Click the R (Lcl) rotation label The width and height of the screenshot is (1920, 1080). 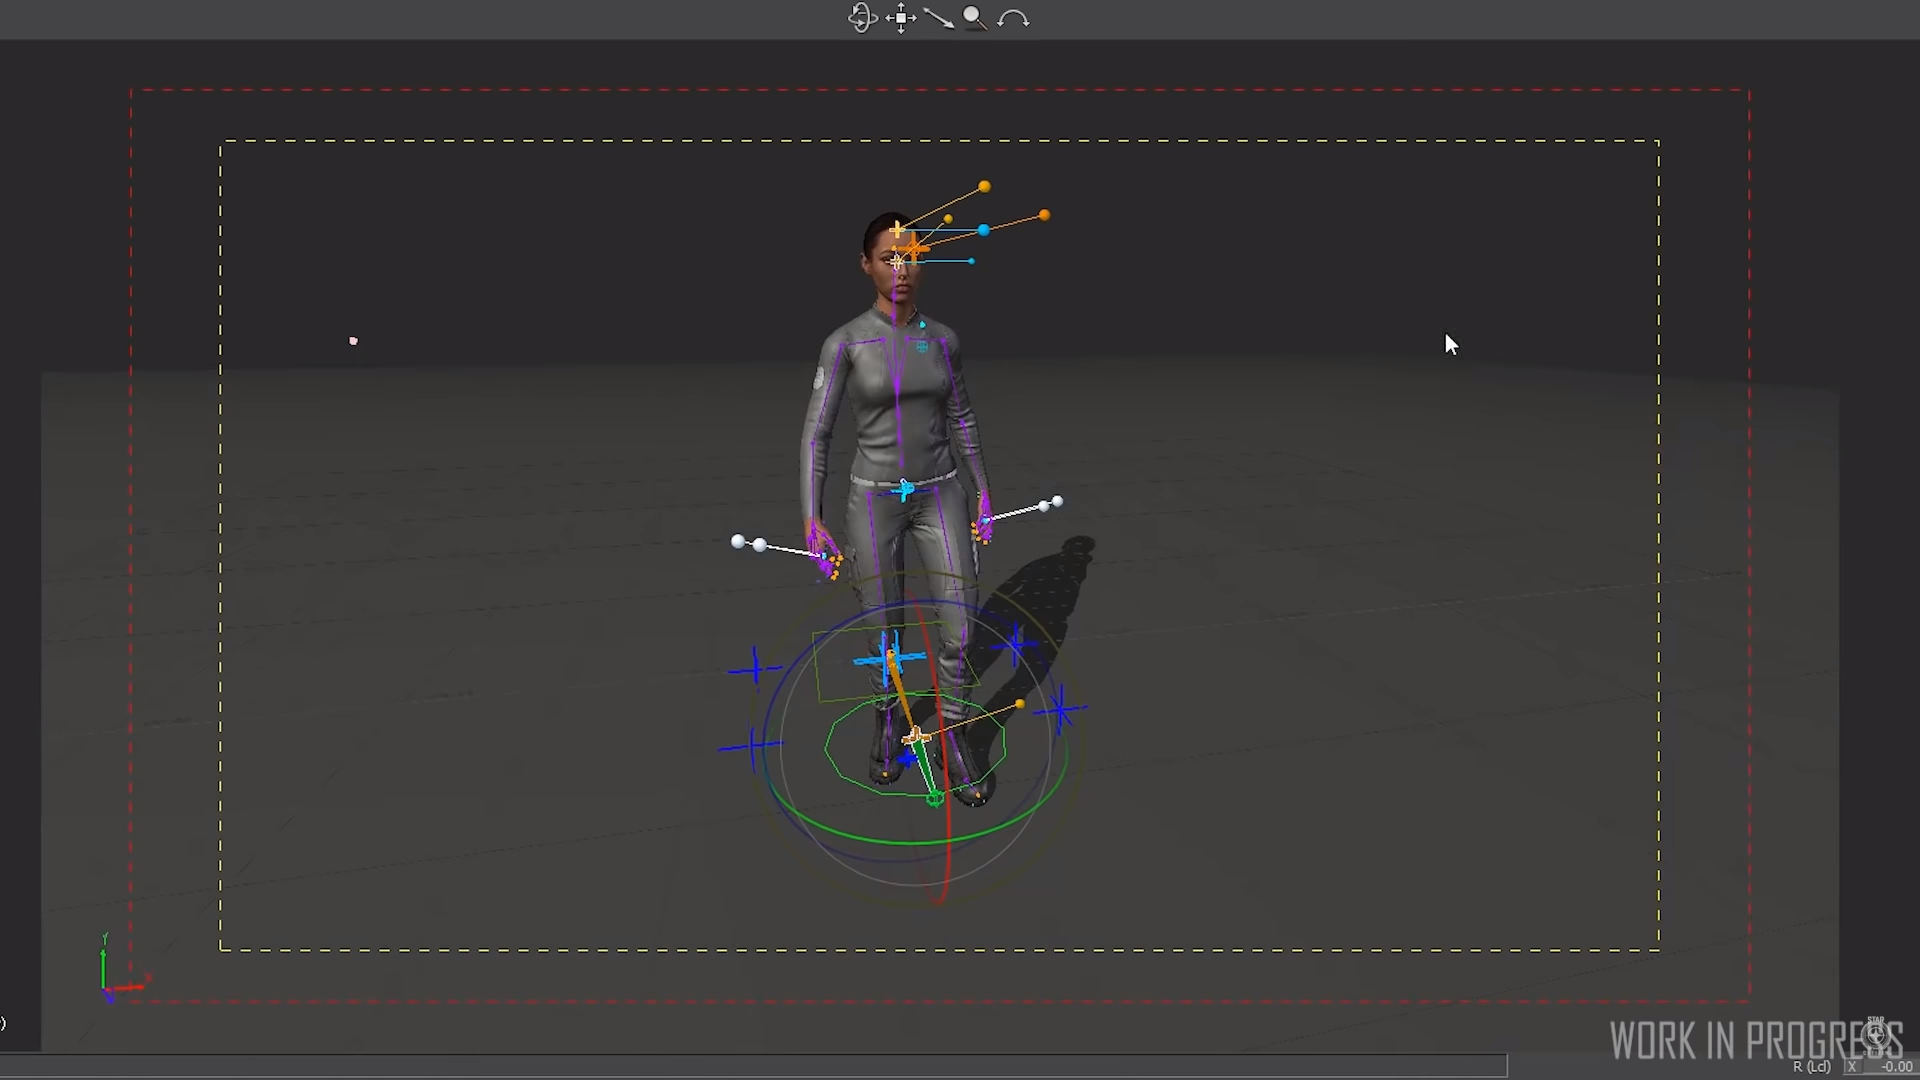pos(1811,1067)
